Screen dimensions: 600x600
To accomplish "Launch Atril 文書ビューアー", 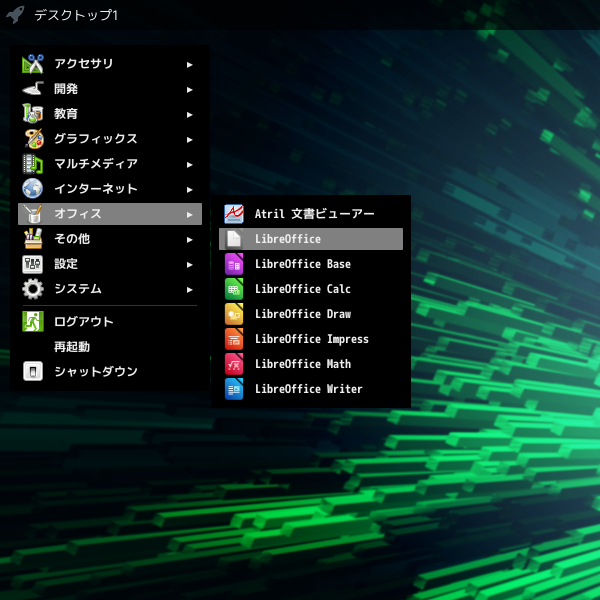I will click(x=311, y=214).
